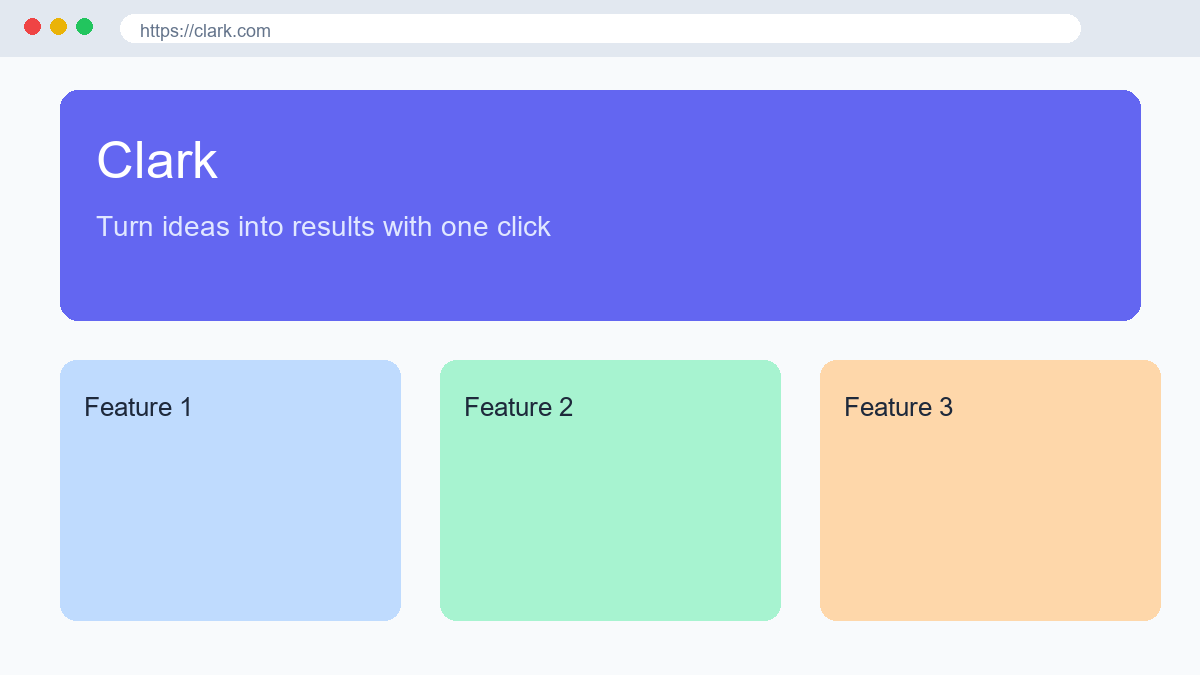This screenshot has height=675, width=1200.
Task: Click the "Feature 2" label text
Action: pos(518,407)
